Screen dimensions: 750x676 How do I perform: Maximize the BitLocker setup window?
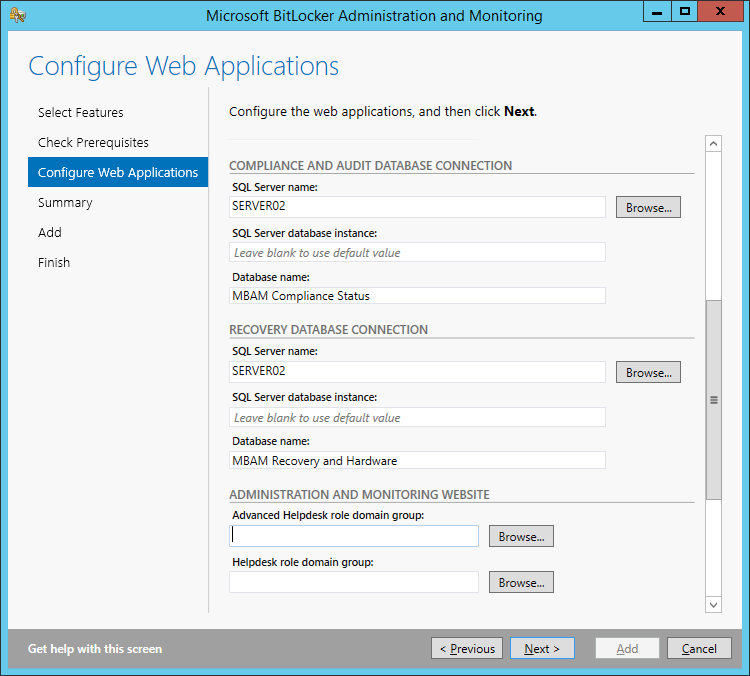(684, 11)
